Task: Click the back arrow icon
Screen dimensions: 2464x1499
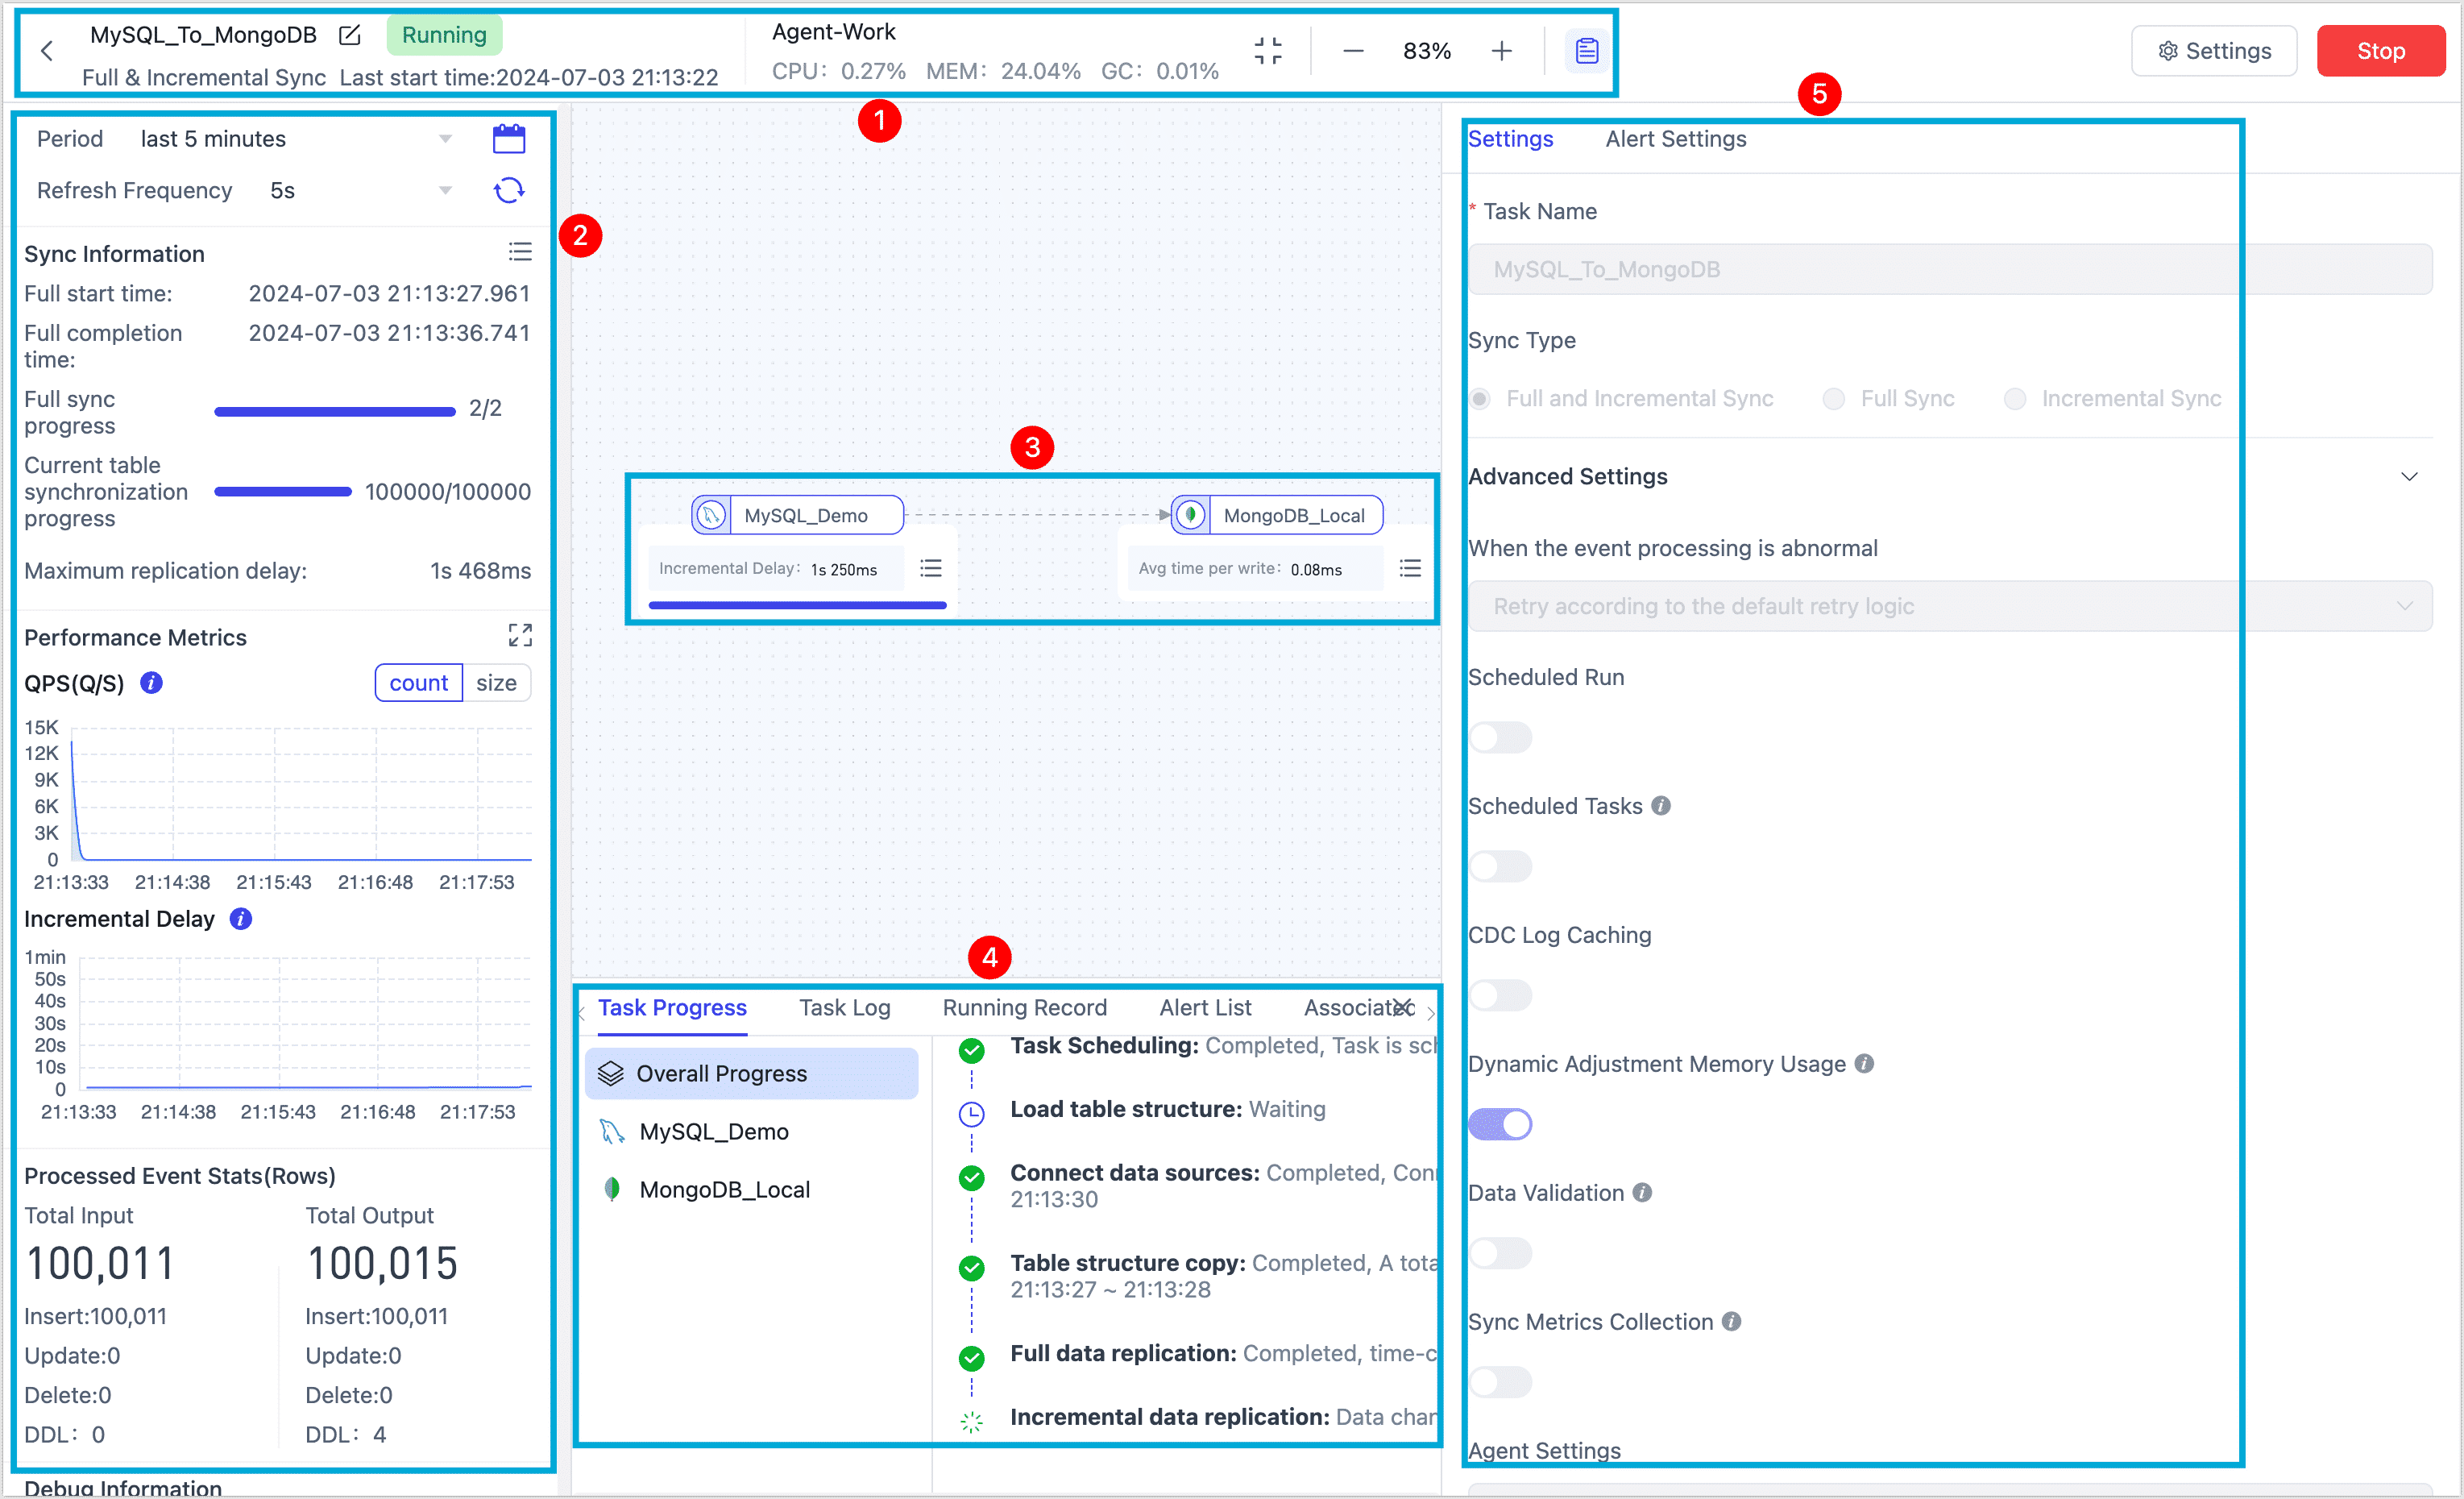Action: [47, 51]
